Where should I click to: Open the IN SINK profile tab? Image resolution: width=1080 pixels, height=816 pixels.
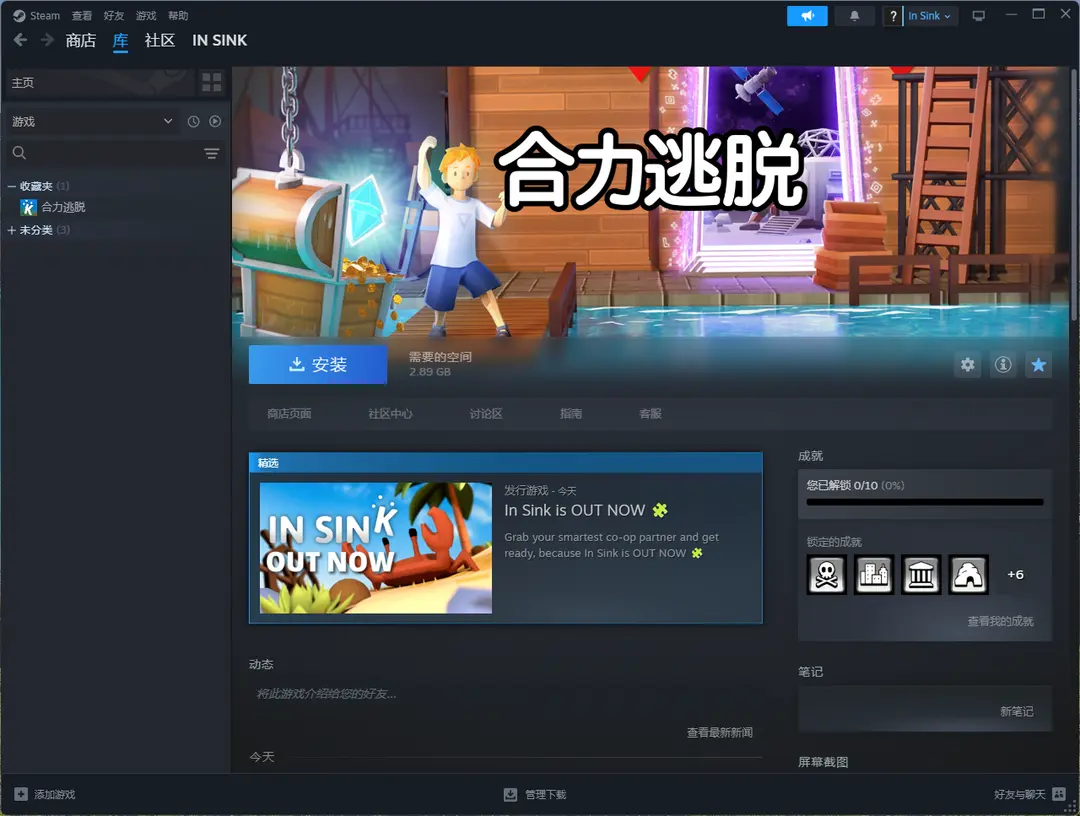tap(220, 41)
